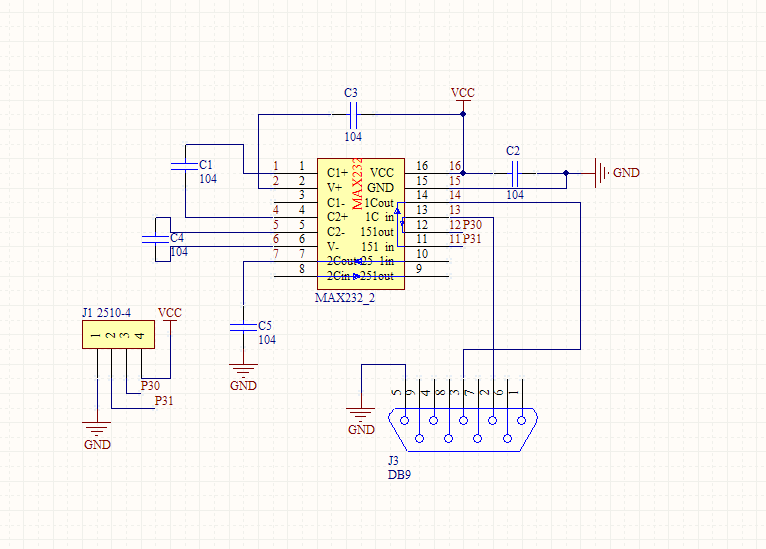Click the 'C1' designator label
This screenshot has height=549, width=766.
(x=206, y=165)
